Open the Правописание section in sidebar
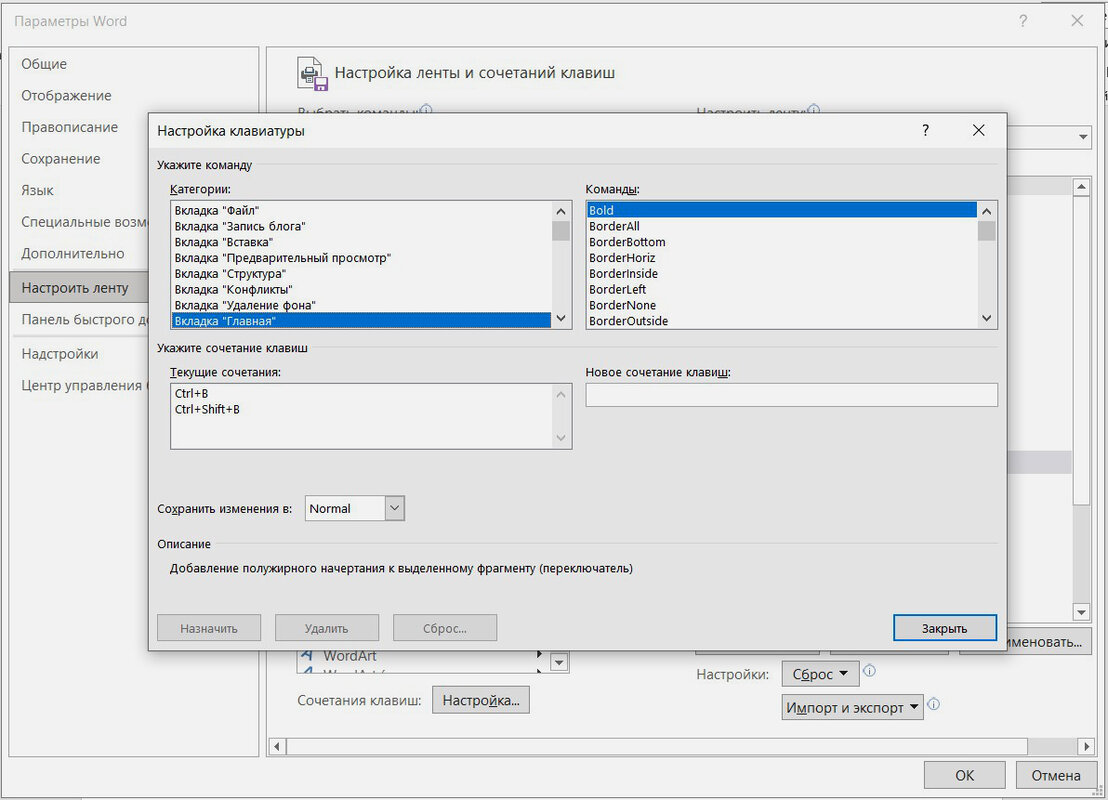 [x=70, y=127]
